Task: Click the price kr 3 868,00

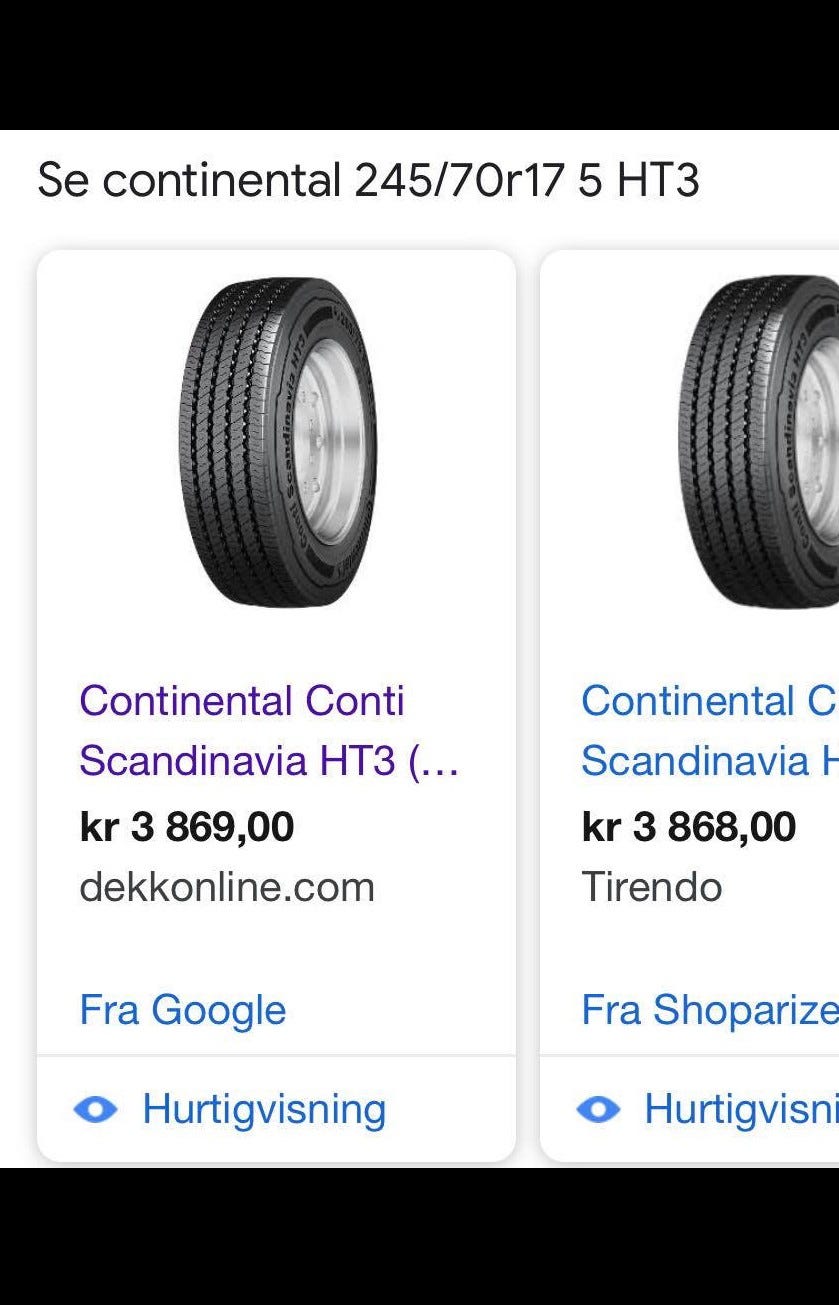Action: pyautogui.click(x=689, y=827)
